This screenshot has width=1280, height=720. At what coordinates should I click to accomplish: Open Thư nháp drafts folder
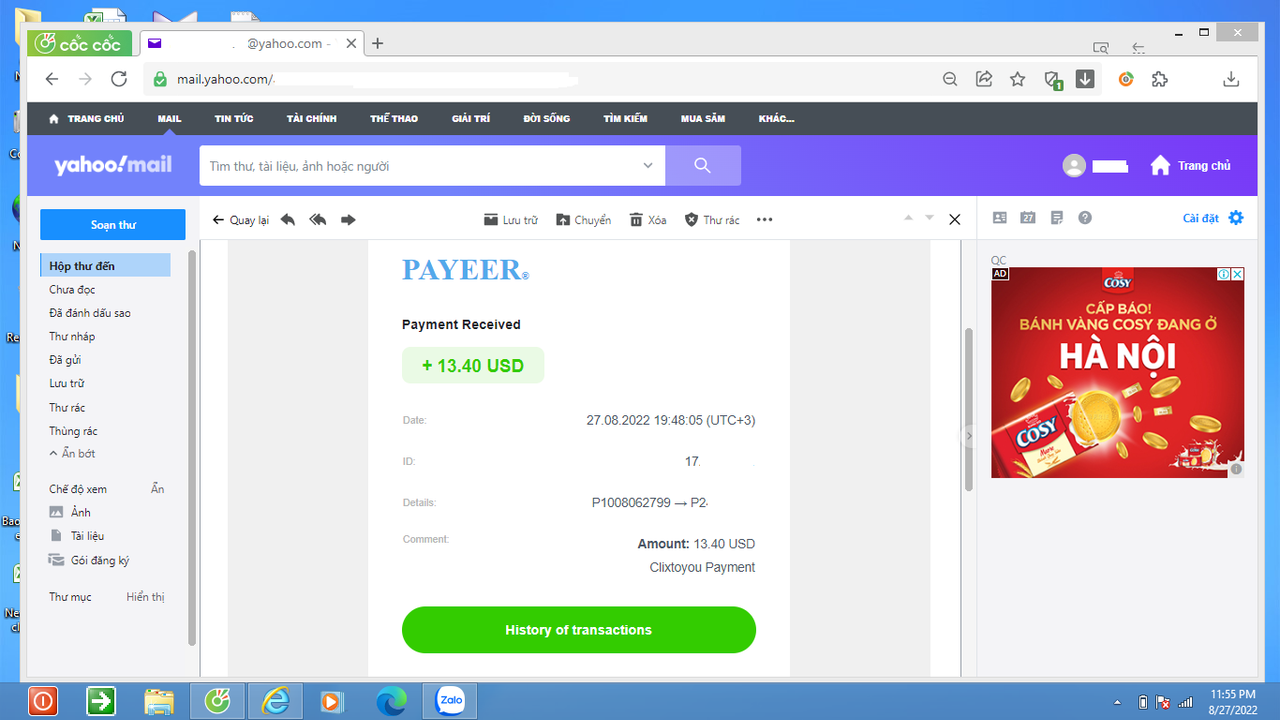[x=72, y=336]
